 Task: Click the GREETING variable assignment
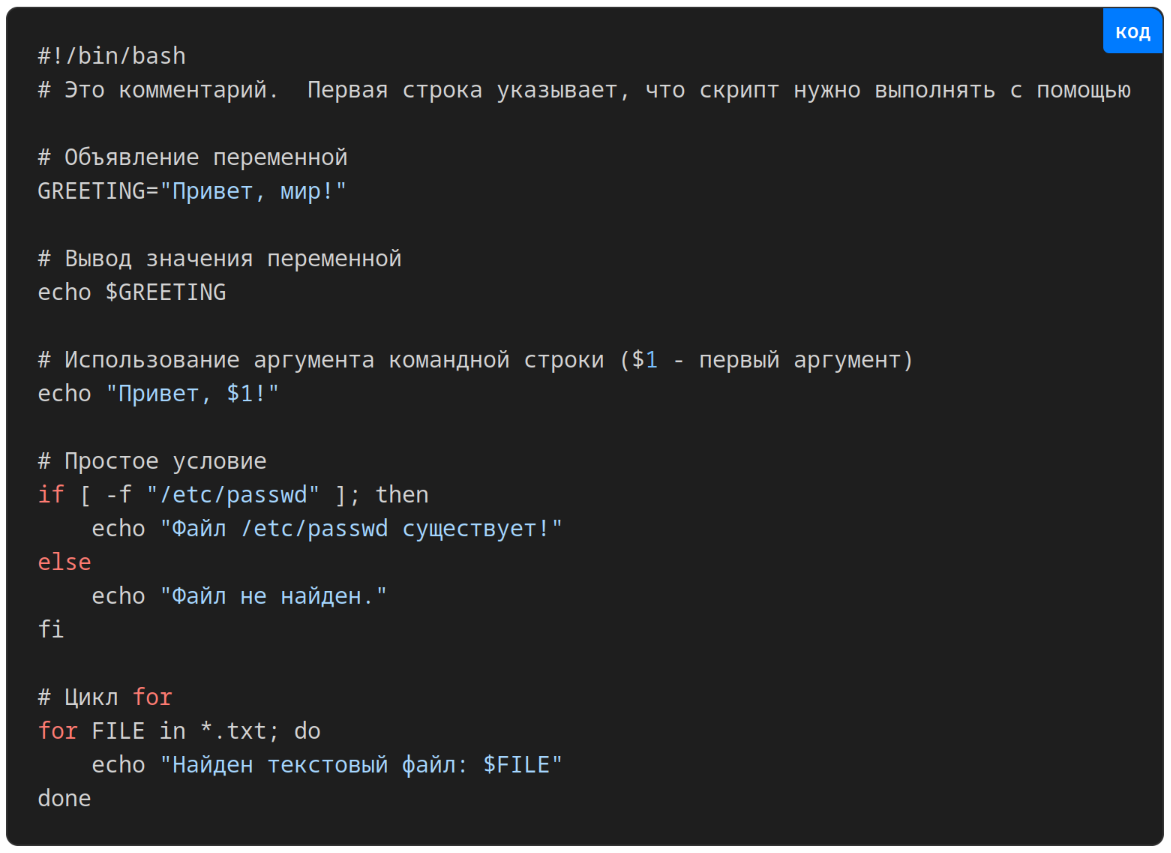point(90,191)
